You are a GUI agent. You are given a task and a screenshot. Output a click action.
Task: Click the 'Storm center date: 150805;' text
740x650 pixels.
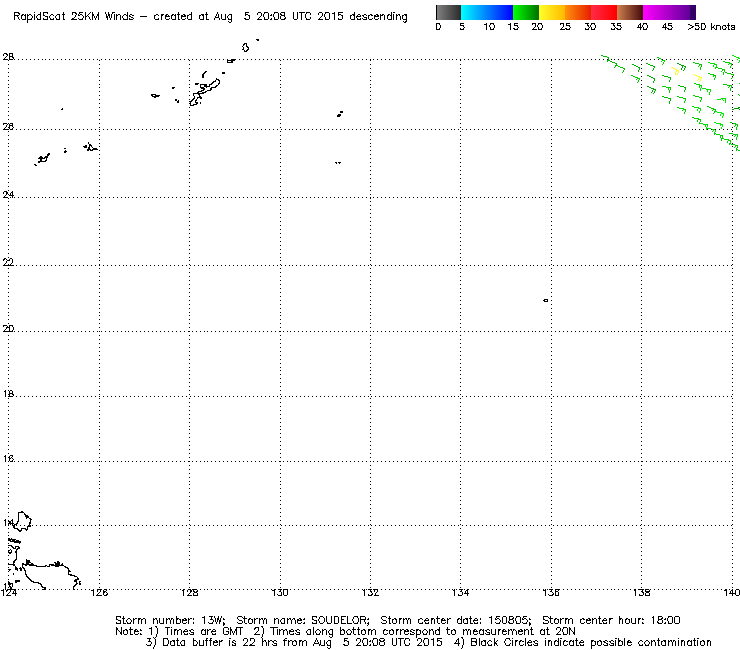tap(456, 620)
